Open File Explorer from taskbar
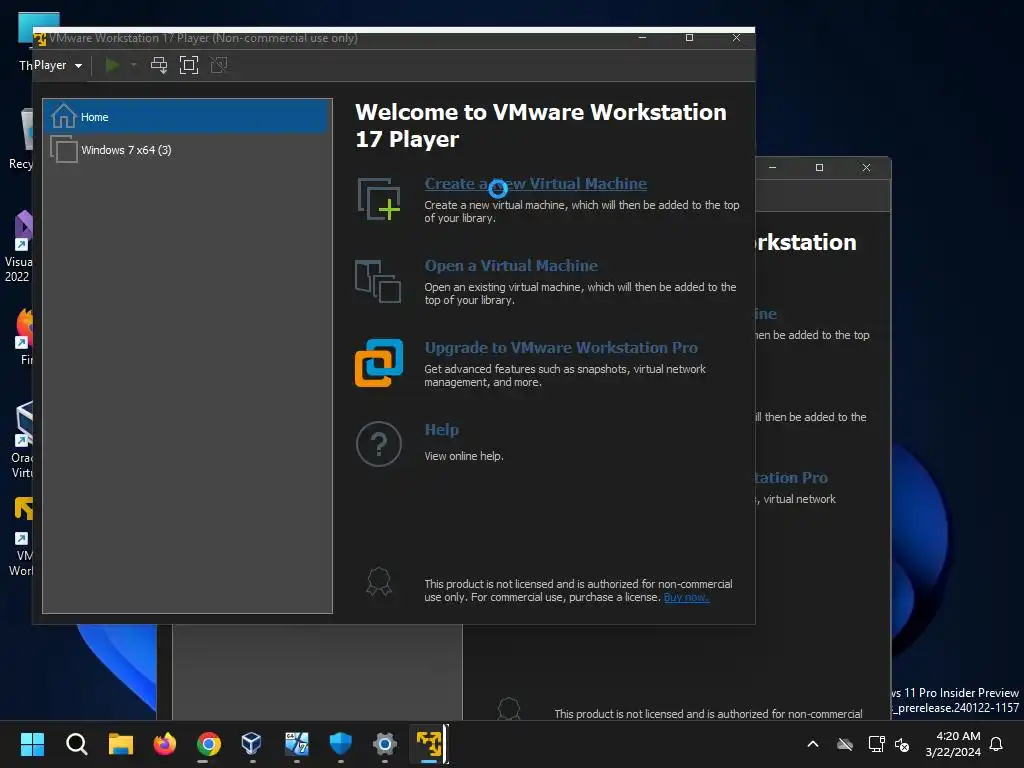 coord(121,744)
